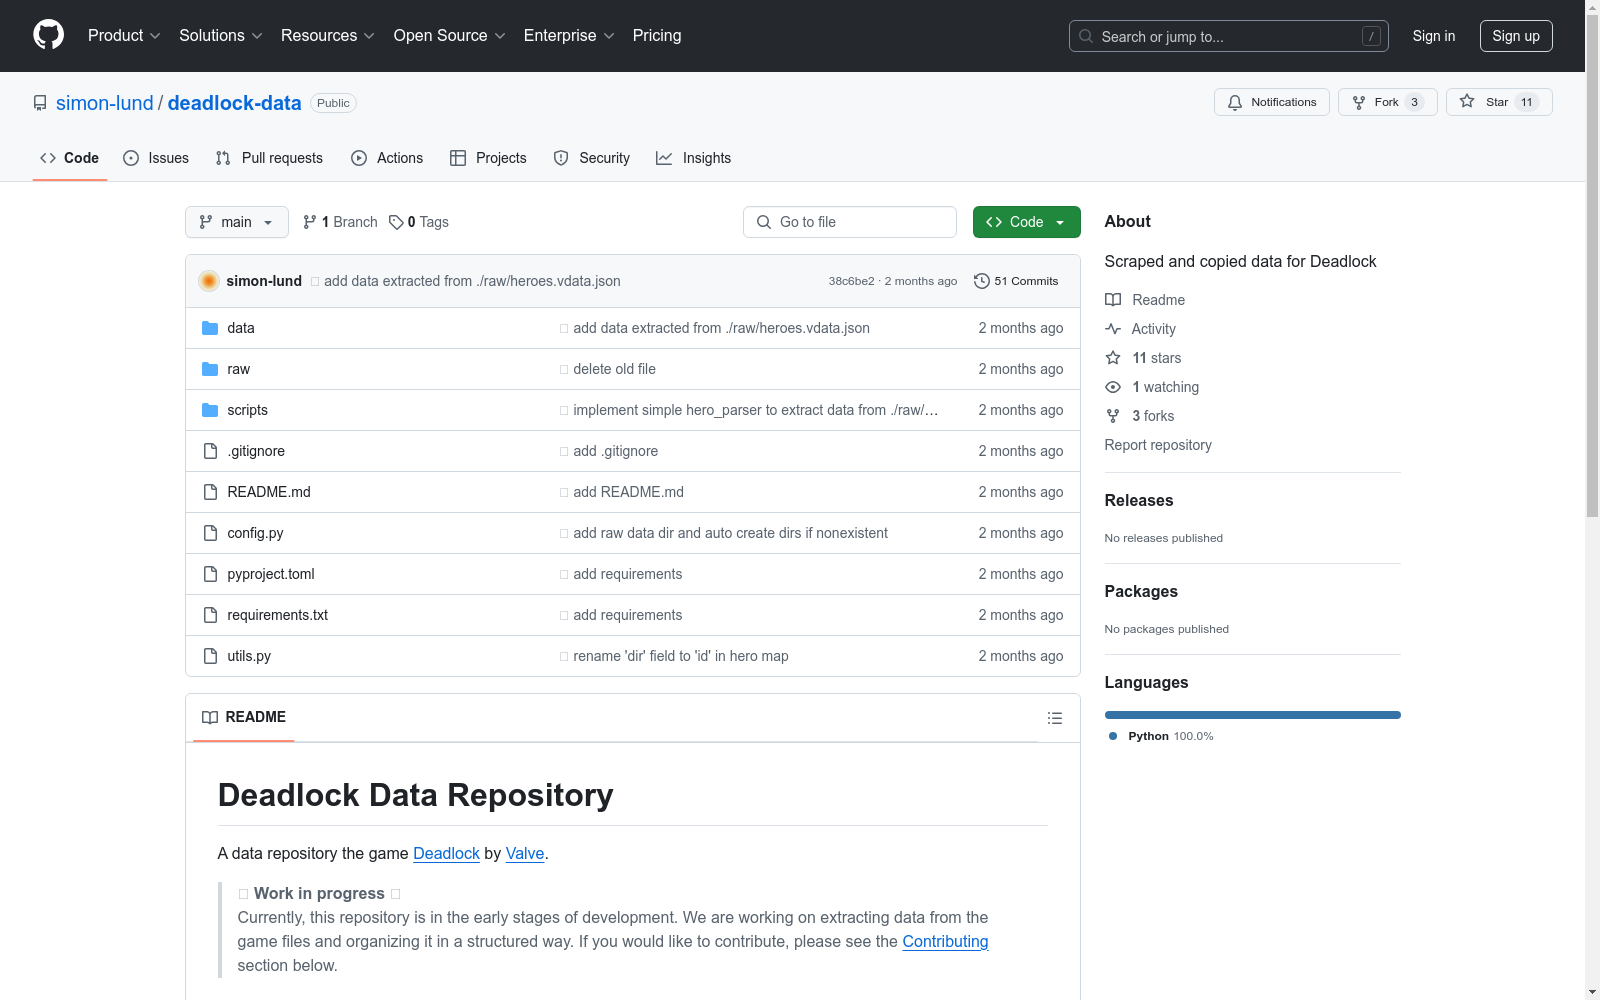1600x1000 pixels.
Task: Click the Python language bar
Action: [x=1253, y=715]
